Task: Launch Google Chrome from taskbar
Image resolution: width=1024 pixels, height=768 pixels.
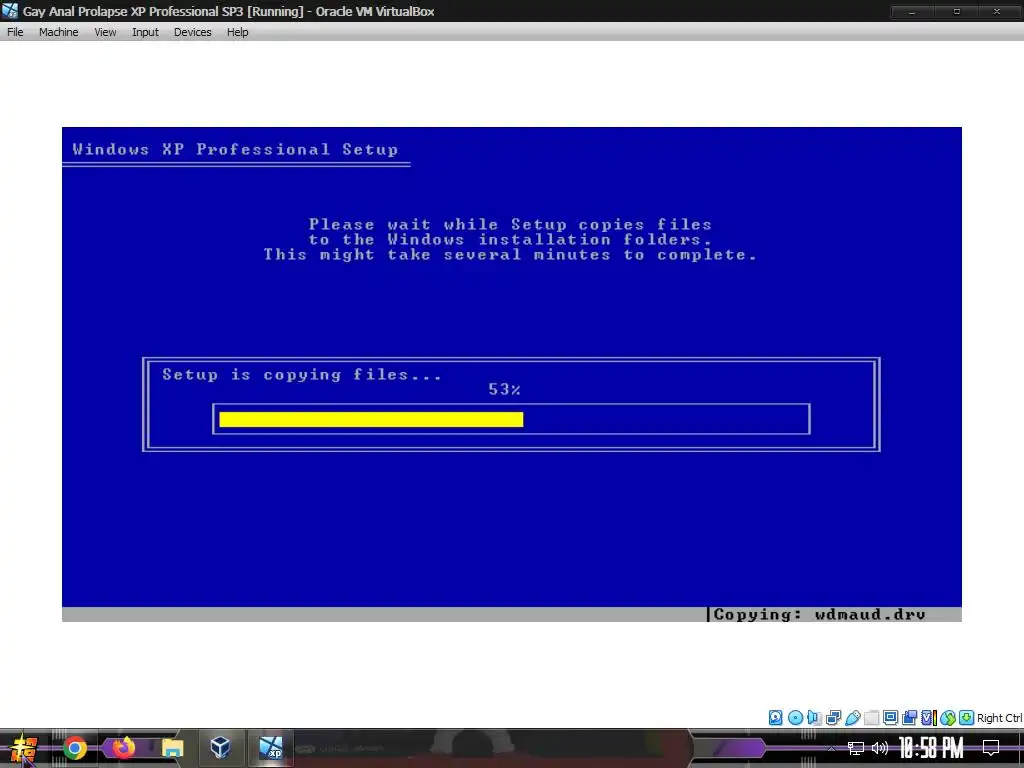Action: [75, 748]
